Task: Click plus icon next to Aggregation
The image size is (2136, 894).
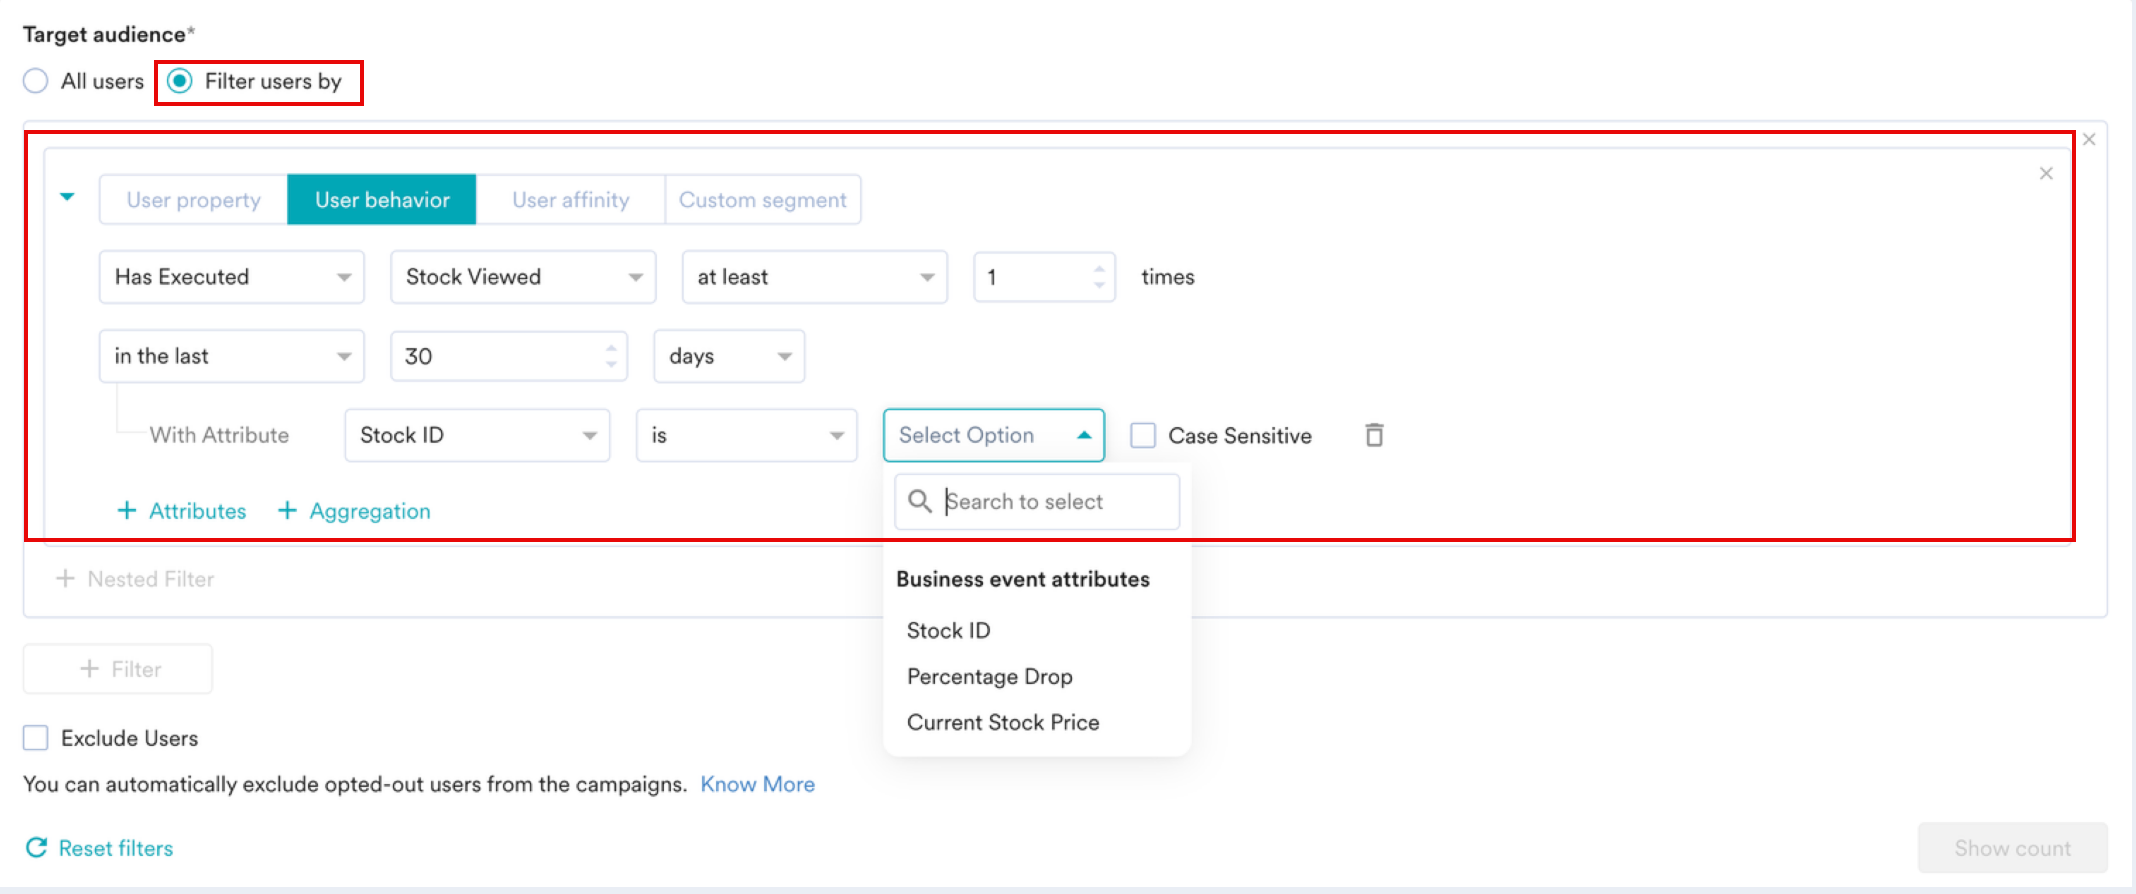Action: 287,511
